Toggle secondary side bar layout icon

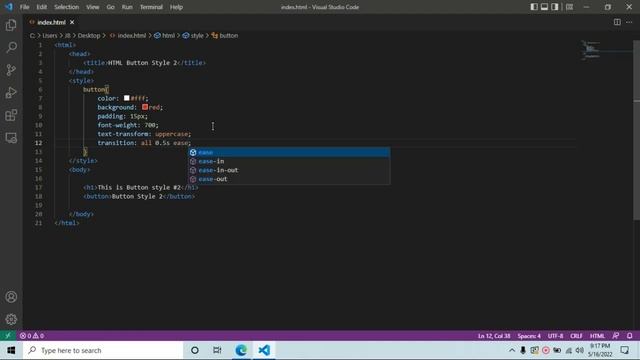[x=555, y=7]
